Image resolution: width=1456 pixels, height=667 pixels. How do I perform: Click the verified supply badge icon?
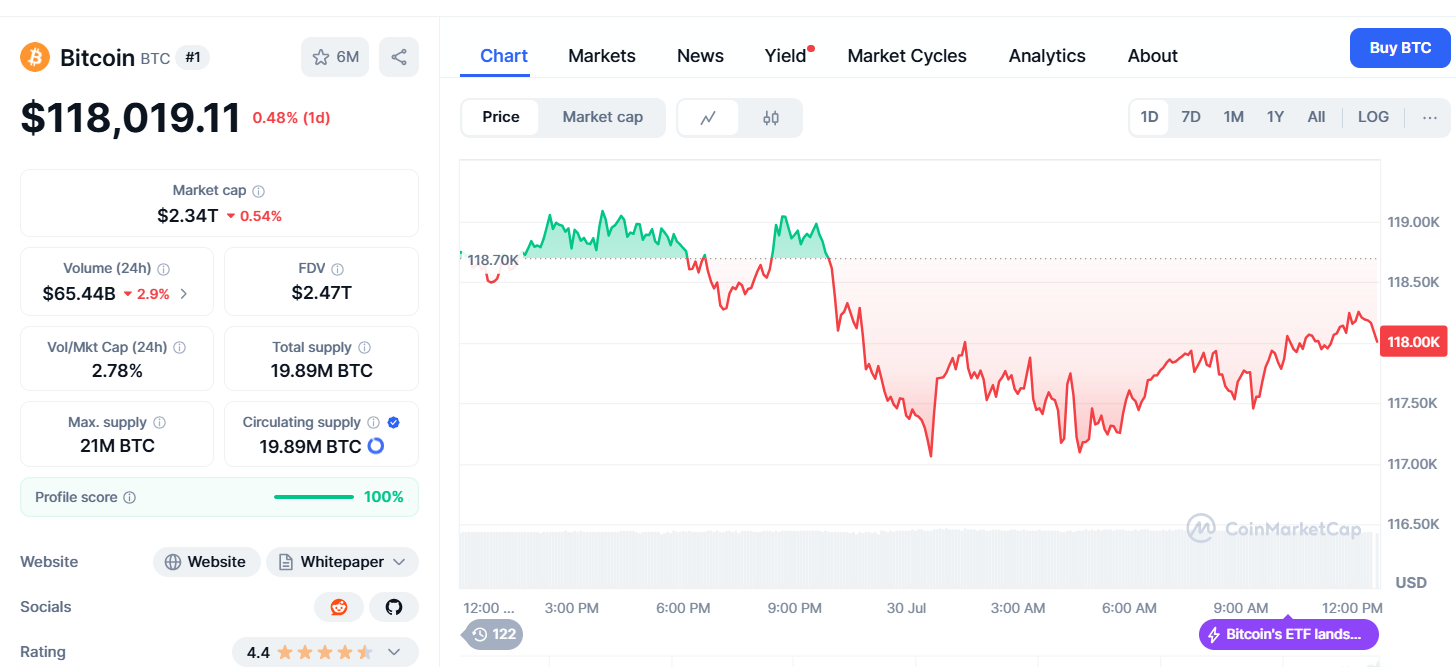[x=394, y=422]
